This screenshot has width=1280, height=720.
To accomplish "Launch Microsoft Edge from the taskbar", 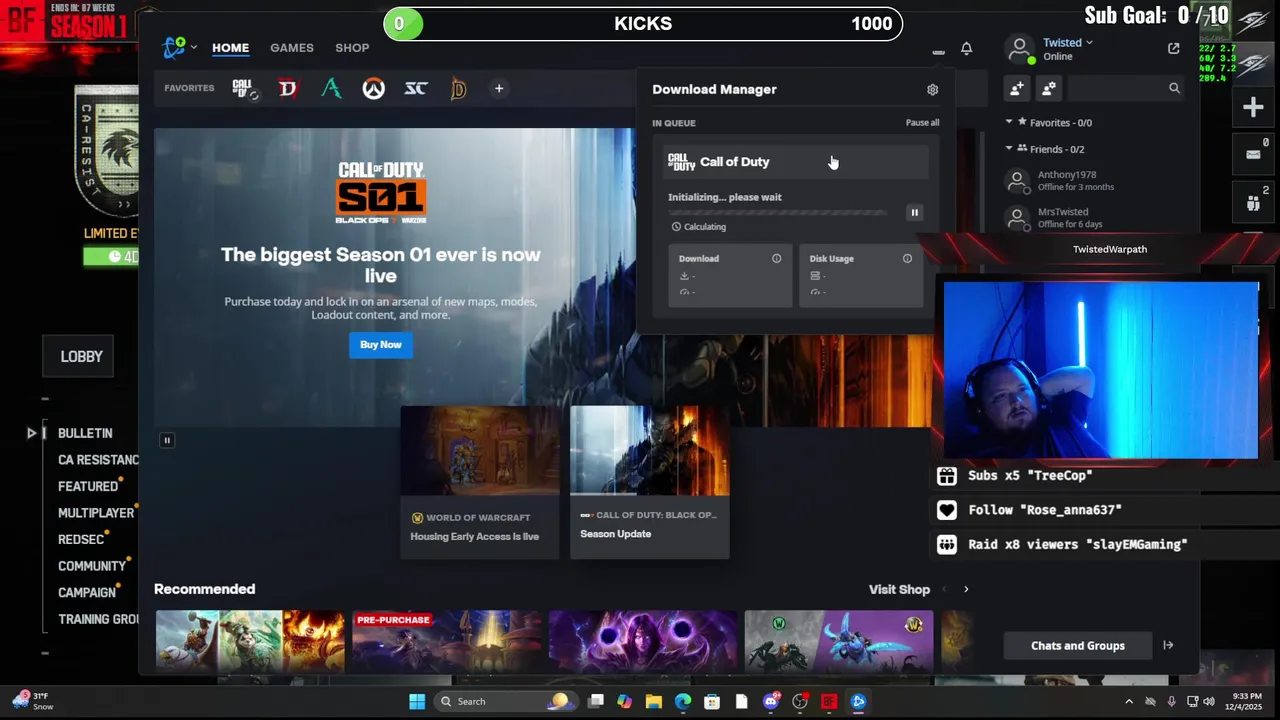I will pyautogui.click(x=683, y=702).
